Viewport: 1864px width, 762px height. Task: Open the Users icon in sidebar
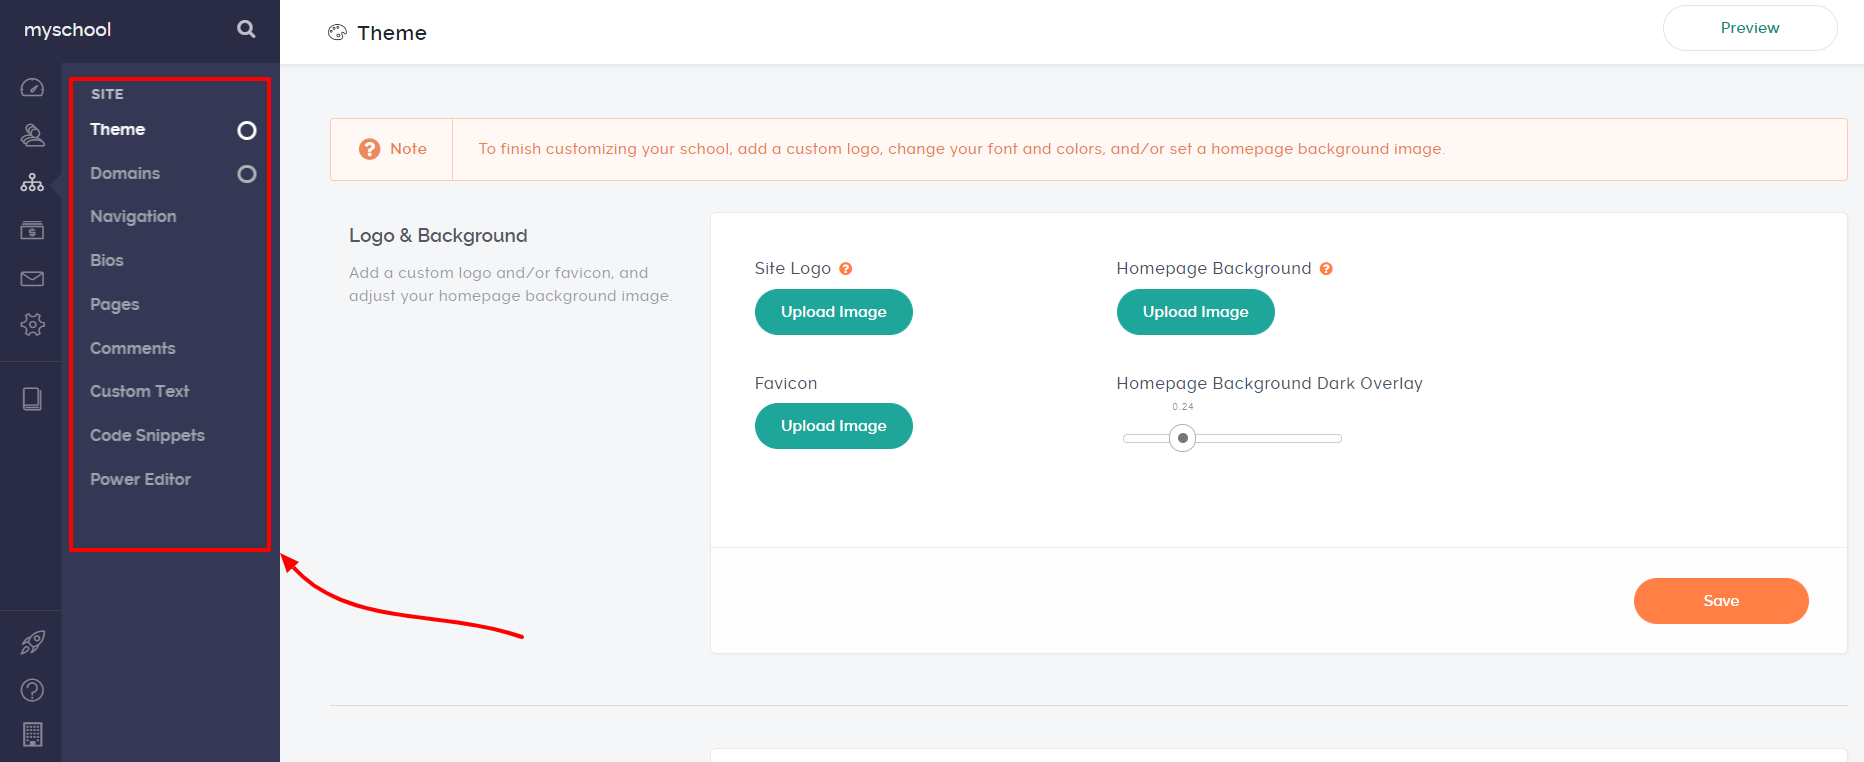[x=32, y=135]
